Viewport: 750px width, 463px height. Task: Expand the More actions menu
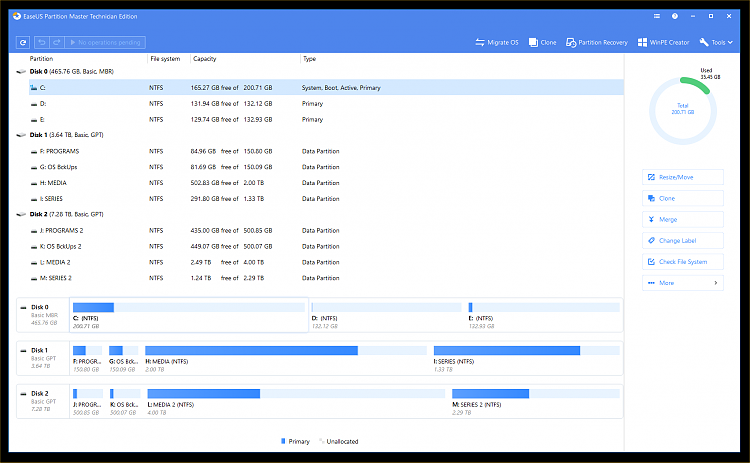(x=683, y=283)
